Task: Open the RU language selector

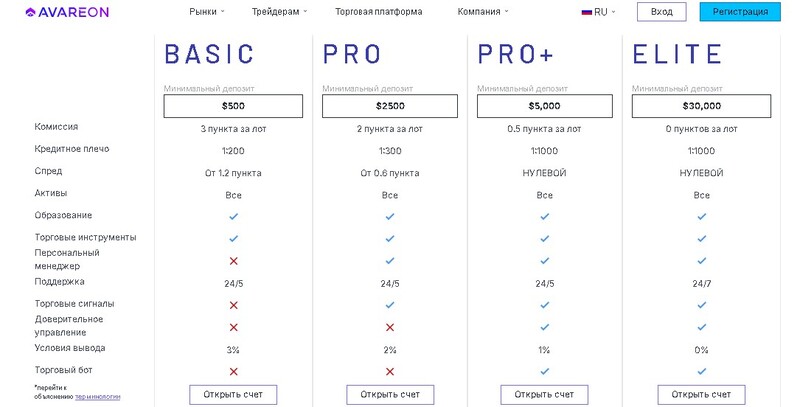Action: [x=598, y=12]
